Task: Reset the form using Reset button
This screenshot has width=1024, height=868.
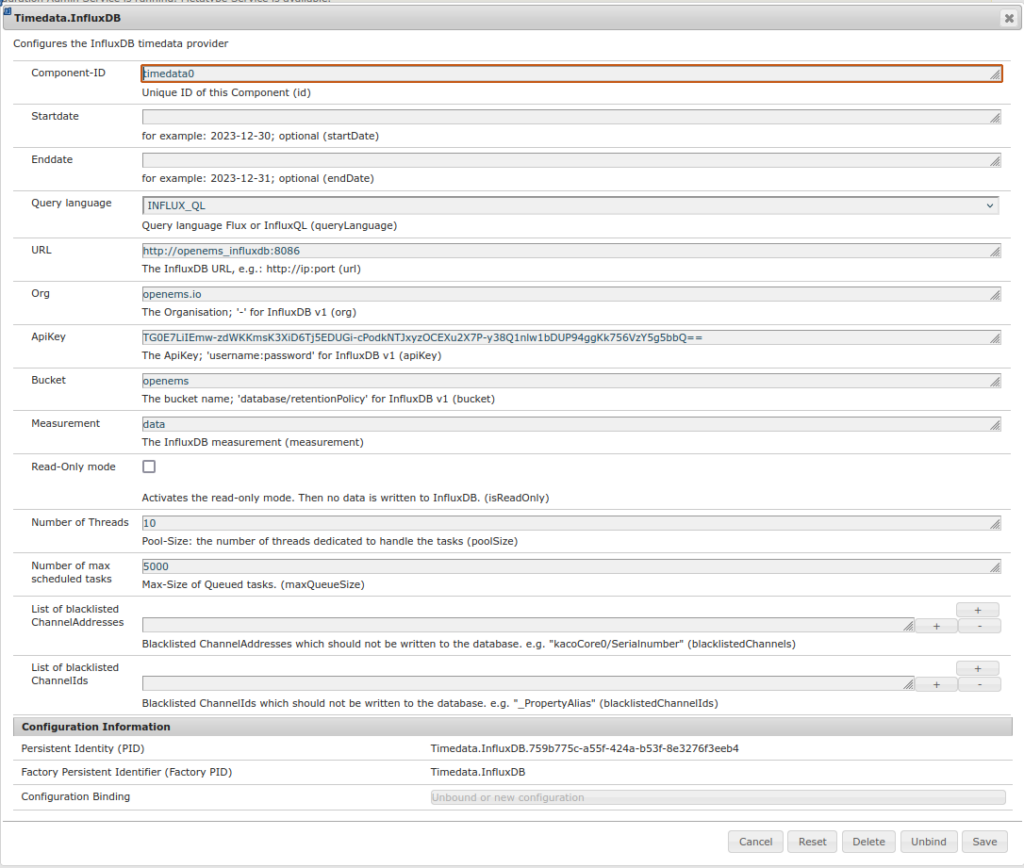Action: pyautogui.click(x=812, y=842)
